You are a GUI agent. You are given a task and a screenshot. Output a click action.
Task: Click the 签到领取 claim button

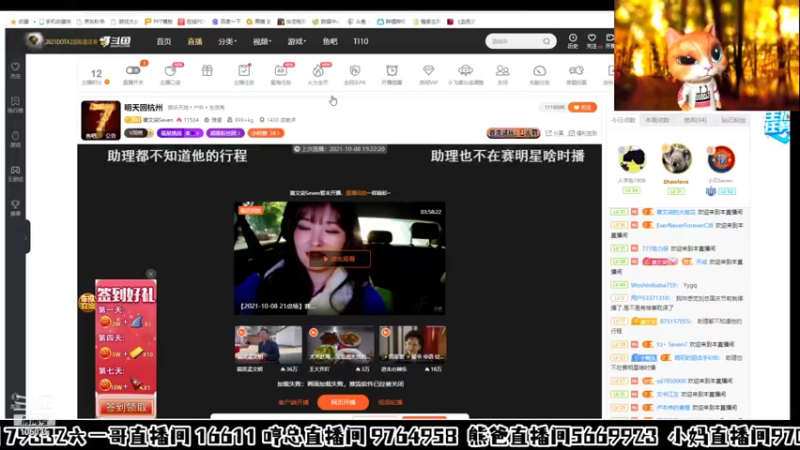(126, 407)
